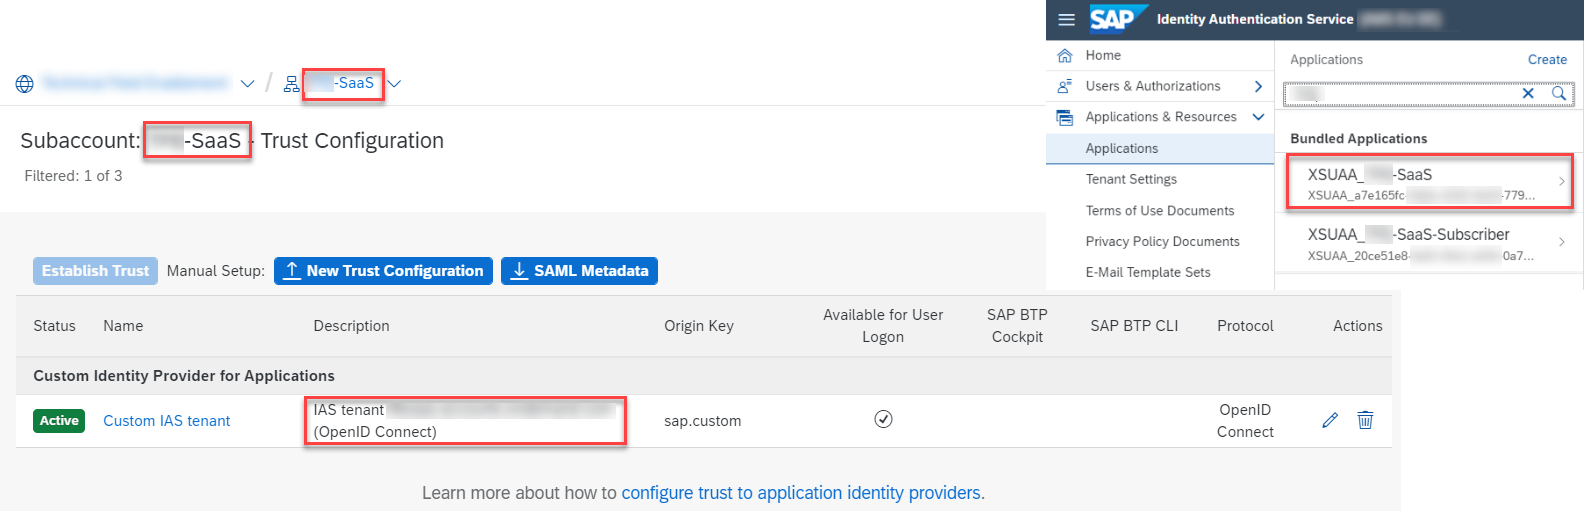
Task: Delete the Custom IAS tenant trust configuration
Action: [x=1365, y=420]
